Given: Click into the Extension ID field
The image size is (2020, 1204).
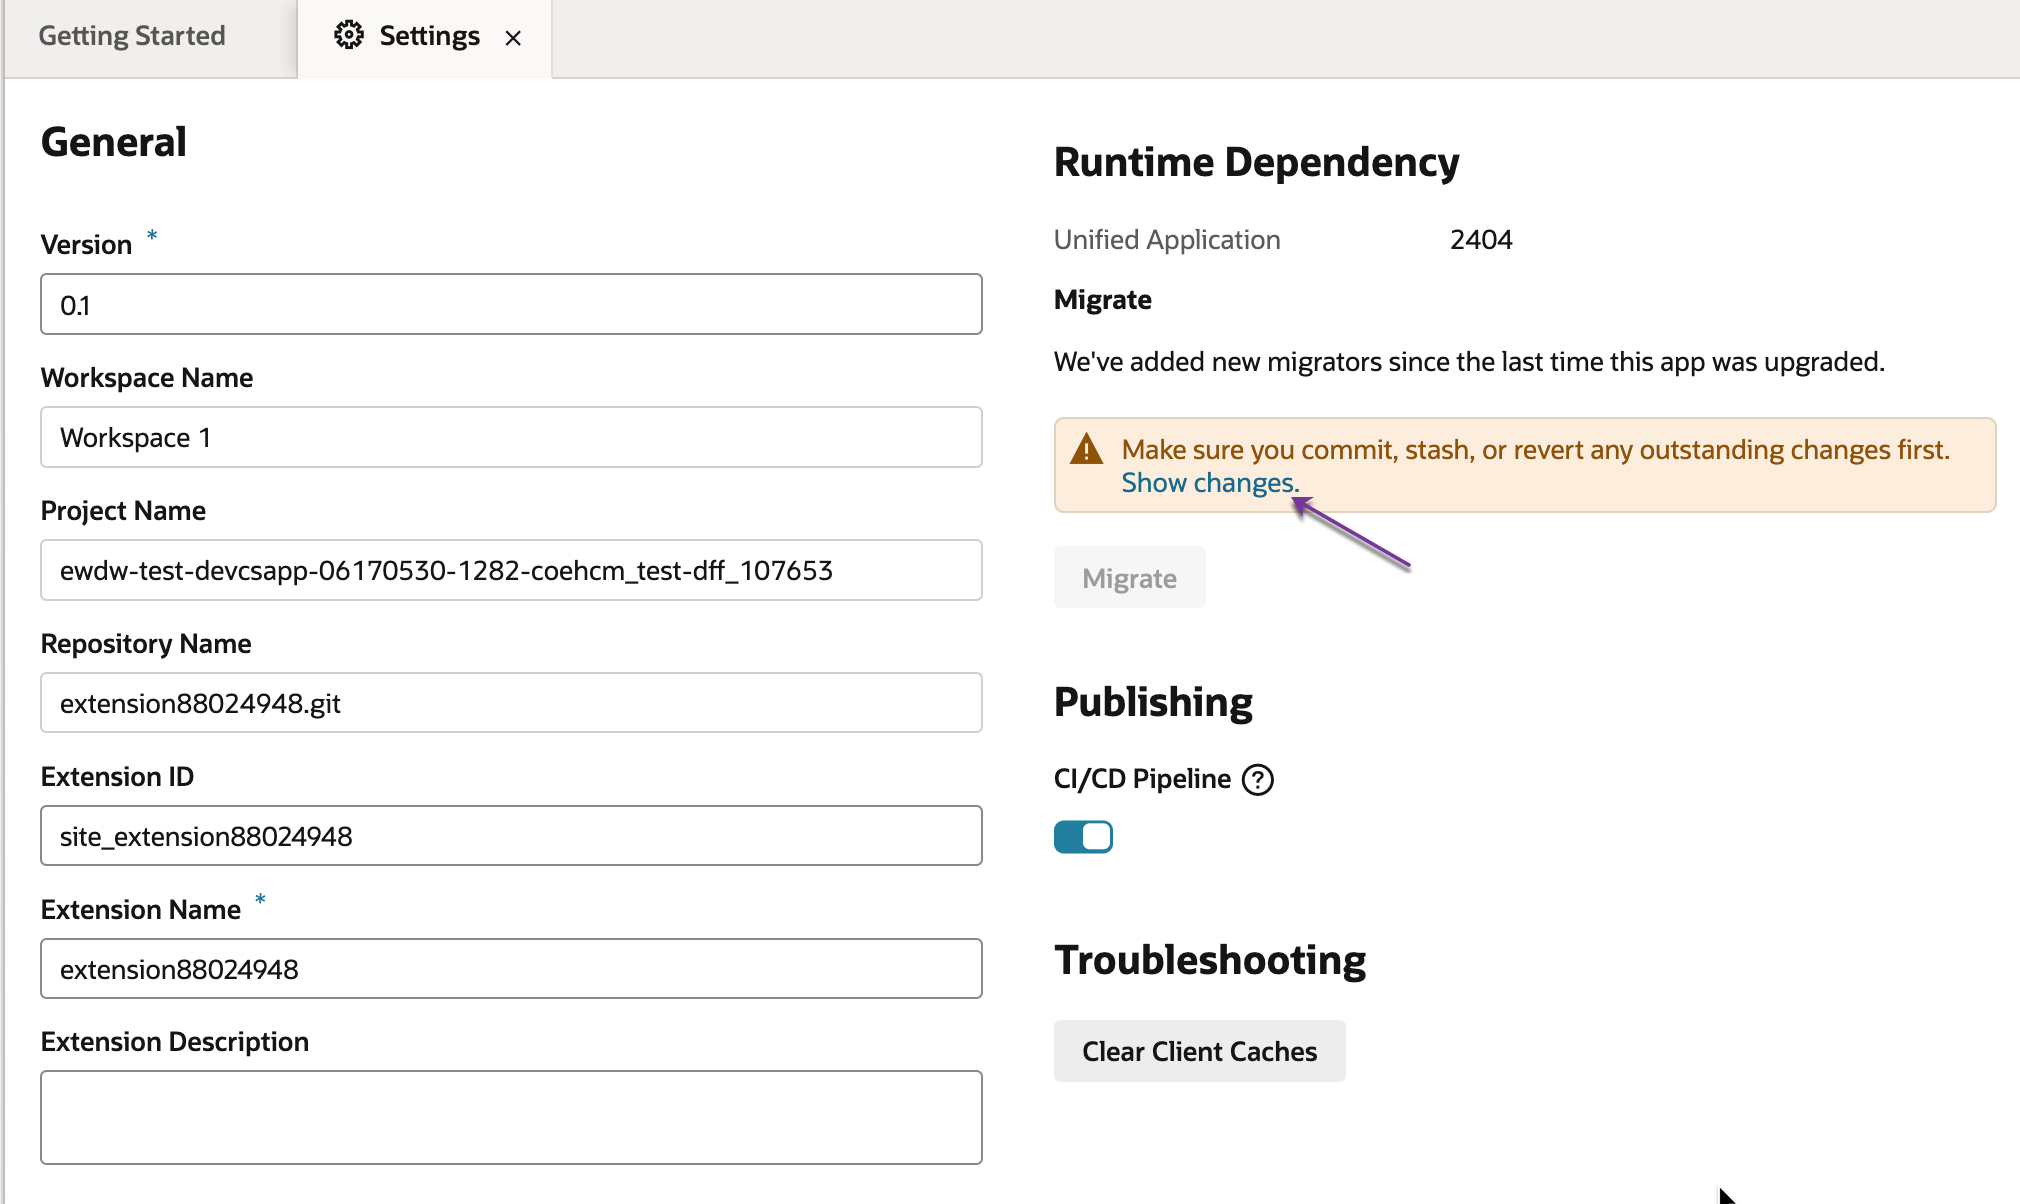Looking at the screenshot, I should 511,836.
